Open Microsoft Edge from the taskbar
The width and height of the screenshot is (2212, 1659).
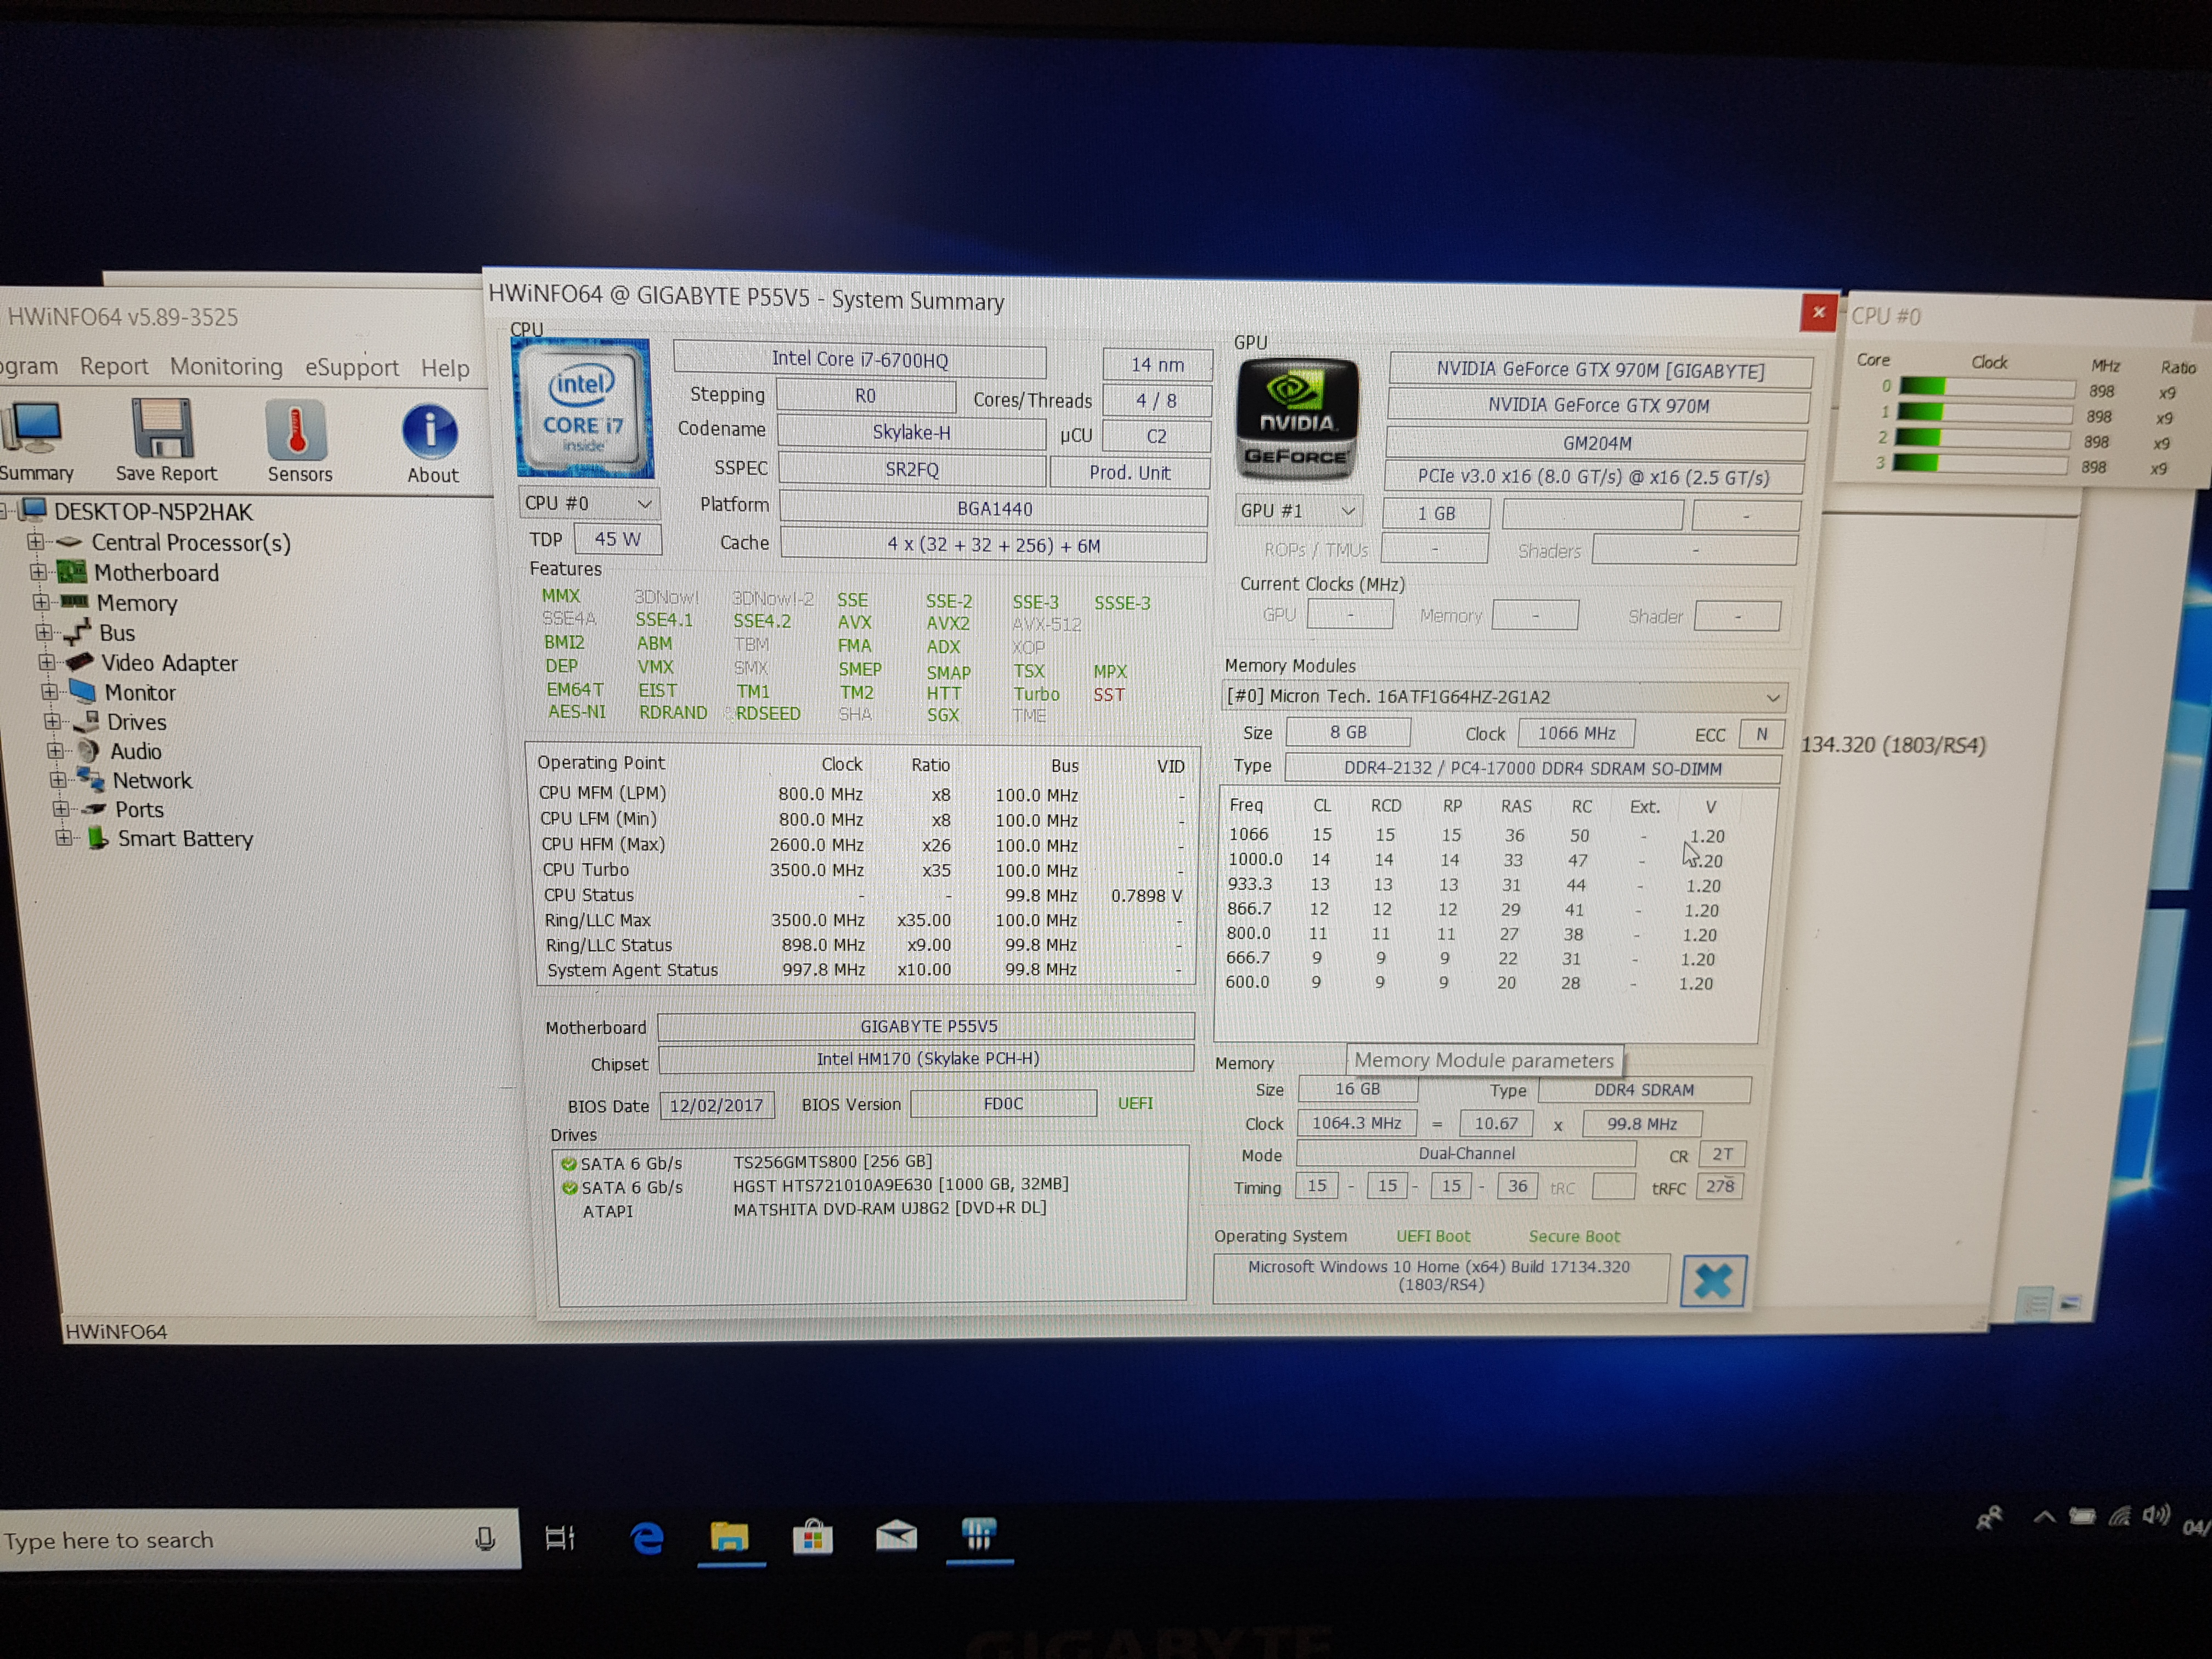click(647, 1537)
